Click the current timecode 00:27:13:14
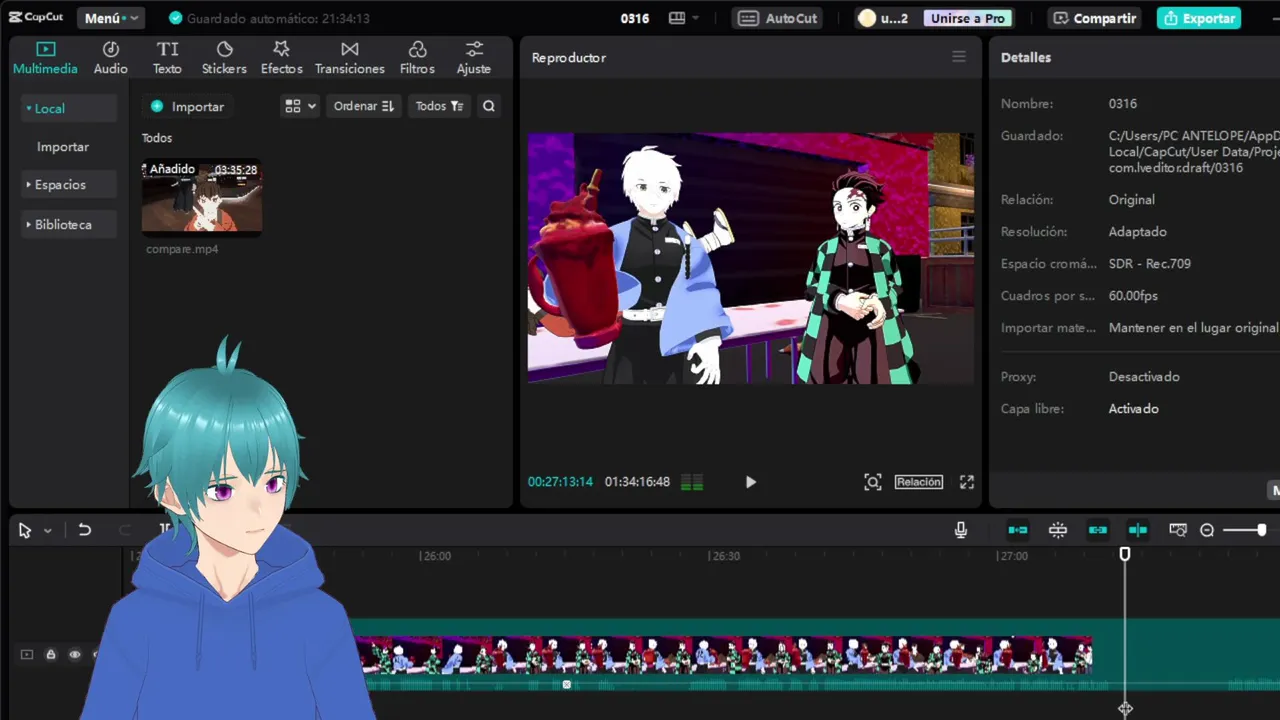 [x=560, y=482]
